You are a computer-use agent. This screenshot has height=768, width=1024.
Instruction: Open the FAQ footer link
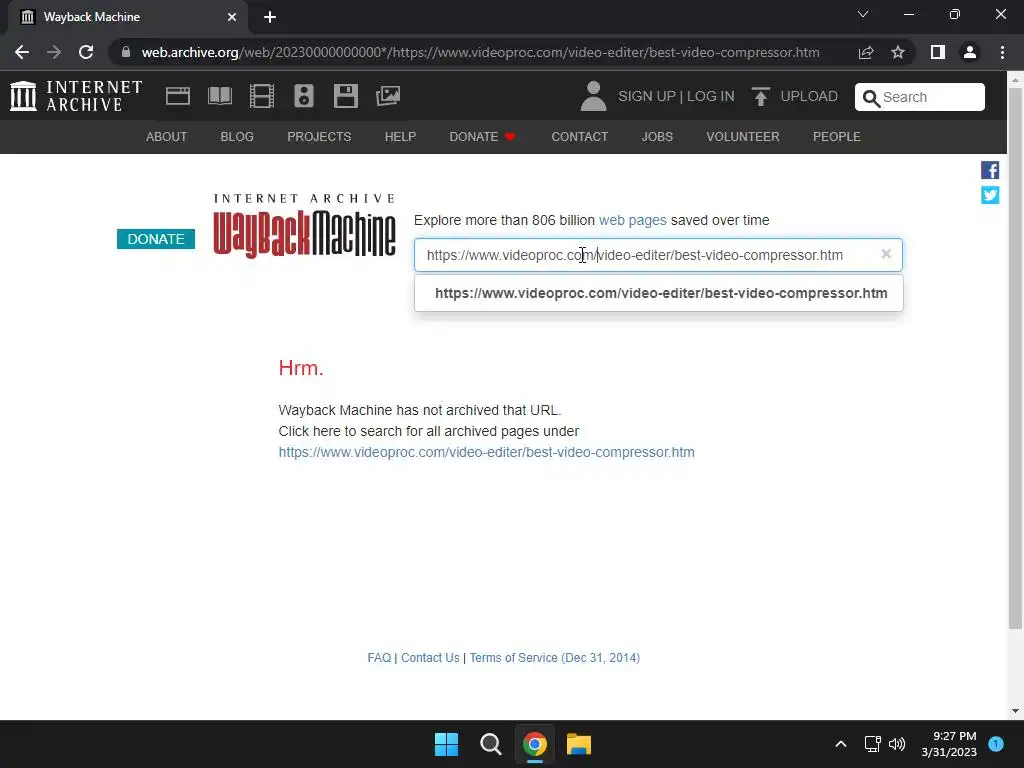(379, 658)
